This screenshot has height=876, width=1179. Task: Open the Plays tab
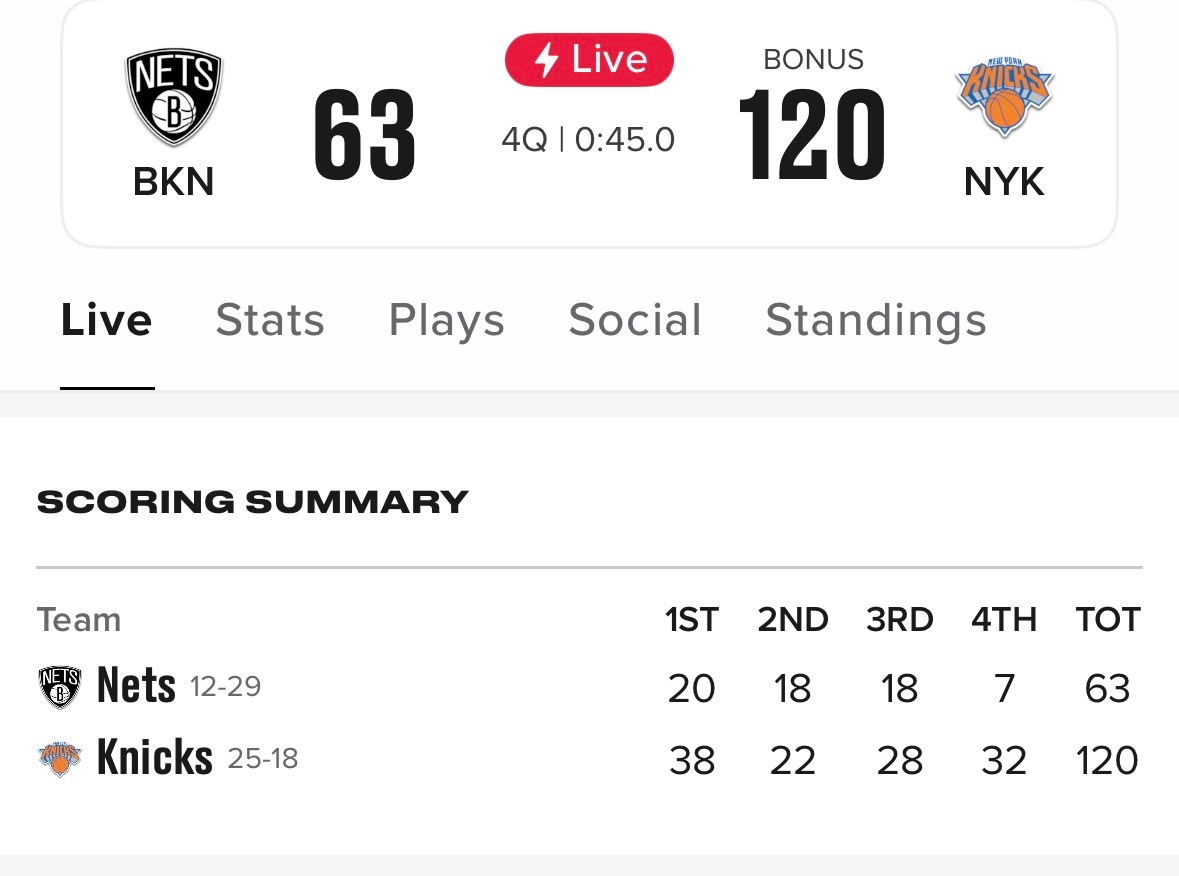tap(446, 320)
